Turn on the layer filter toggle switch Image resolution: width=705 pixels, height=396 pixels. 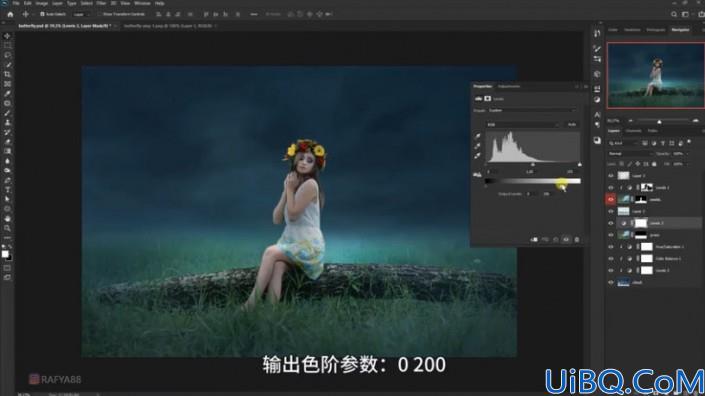(x=689, y=142)
